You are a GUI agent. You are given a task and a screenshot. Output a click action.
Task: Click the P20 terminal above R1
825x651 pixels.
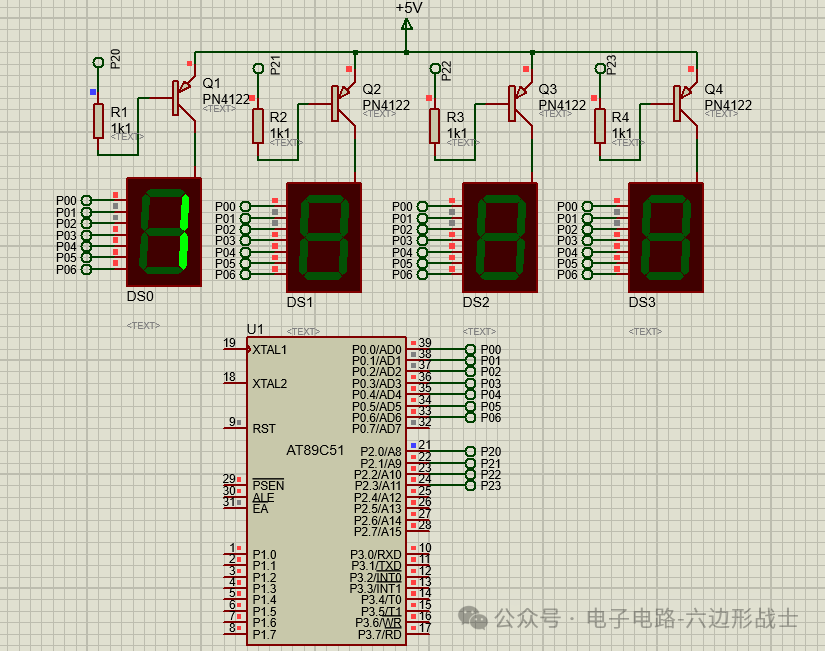98,63
